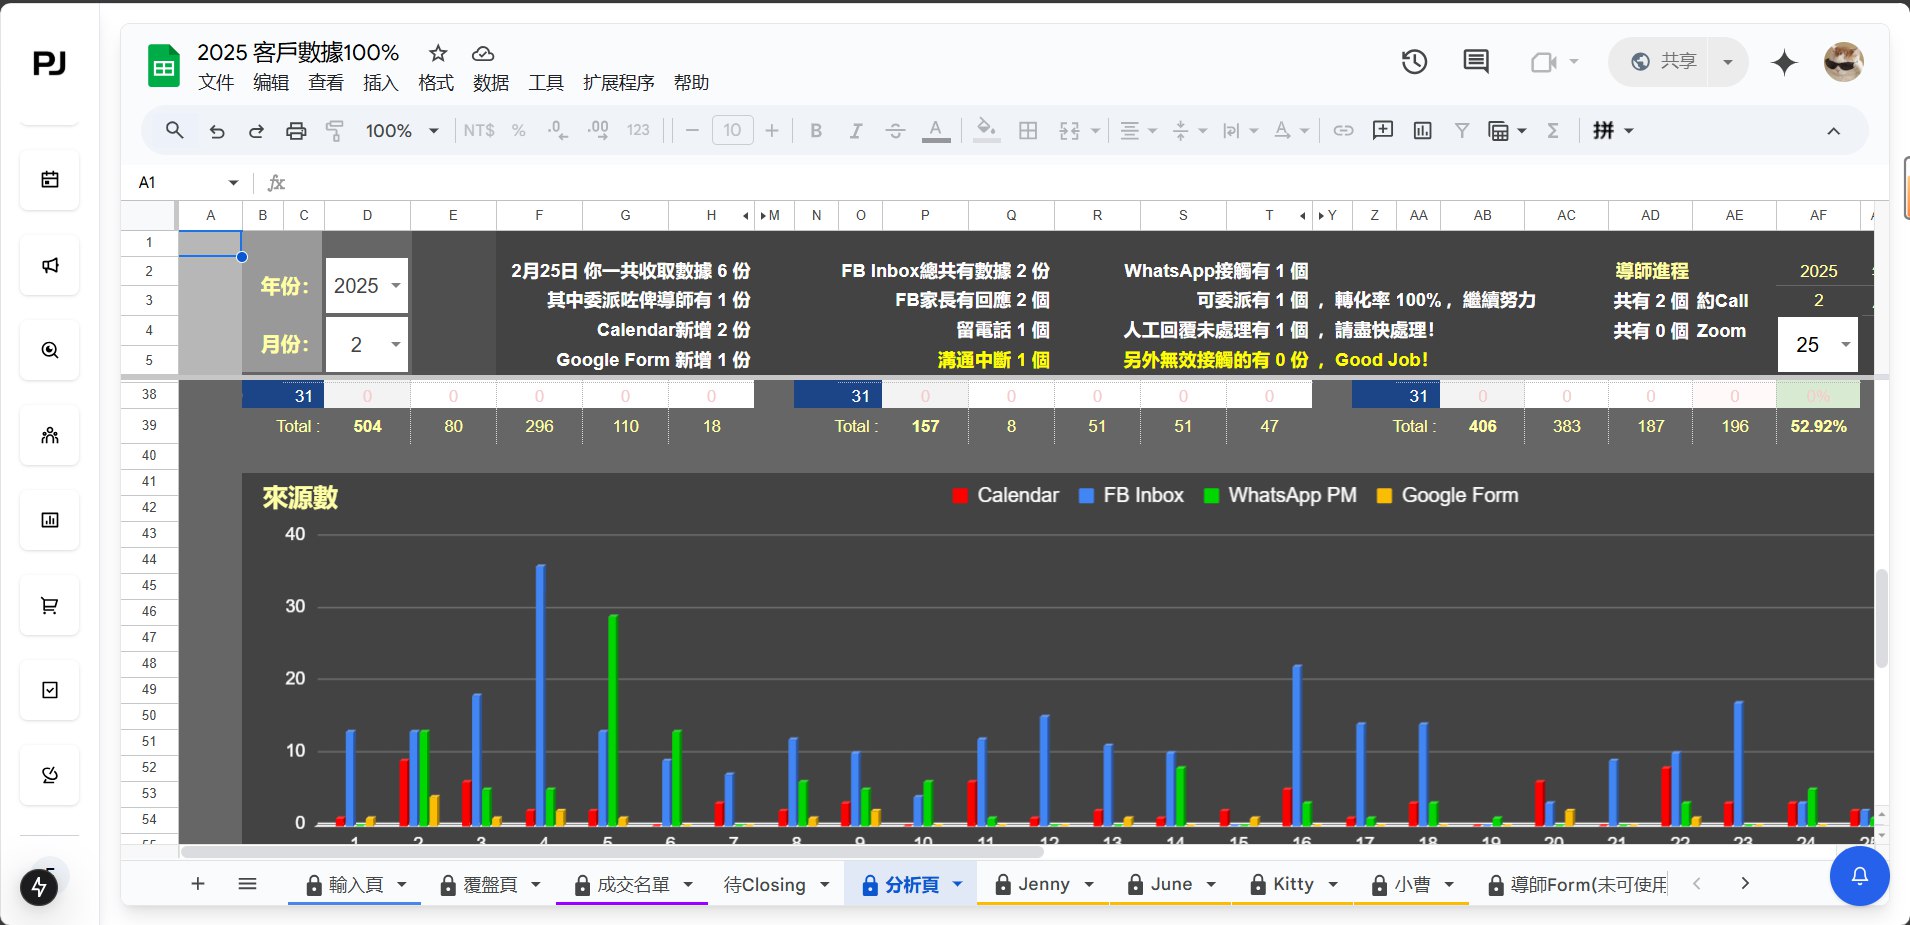Insert a chart from the toolbar
The width and height of the screenshot is (1910, 925).
pos(1423,130)
